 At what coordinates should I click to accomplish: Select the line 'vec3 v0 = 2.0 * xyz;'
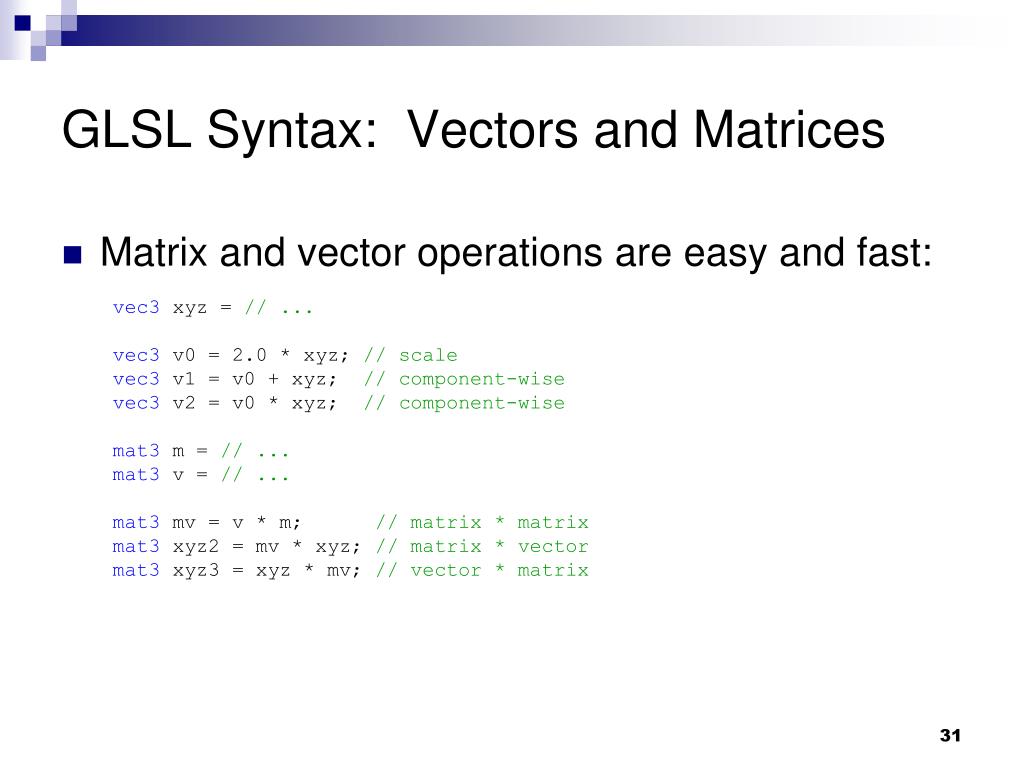(231, 355)
